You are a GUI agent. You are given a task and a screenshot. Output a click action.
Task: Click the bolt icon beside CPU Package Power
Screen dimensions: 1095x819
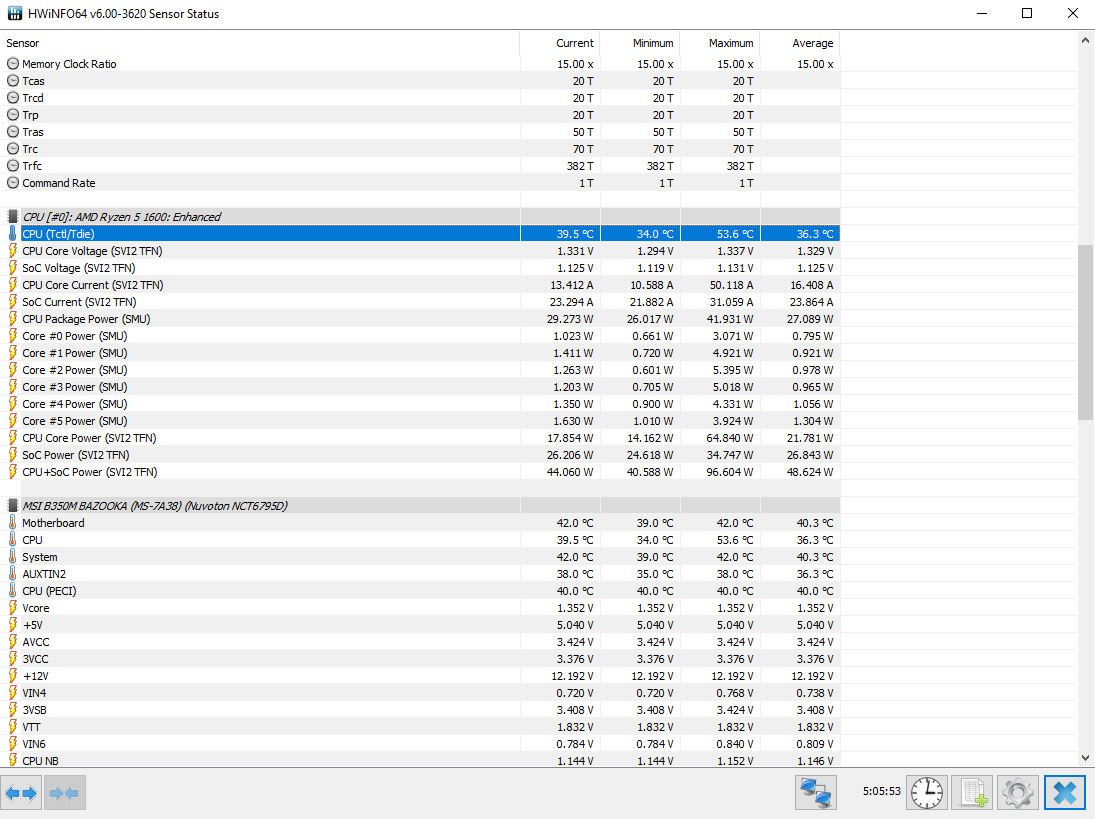pyautogui.click(x=13, y=319)
